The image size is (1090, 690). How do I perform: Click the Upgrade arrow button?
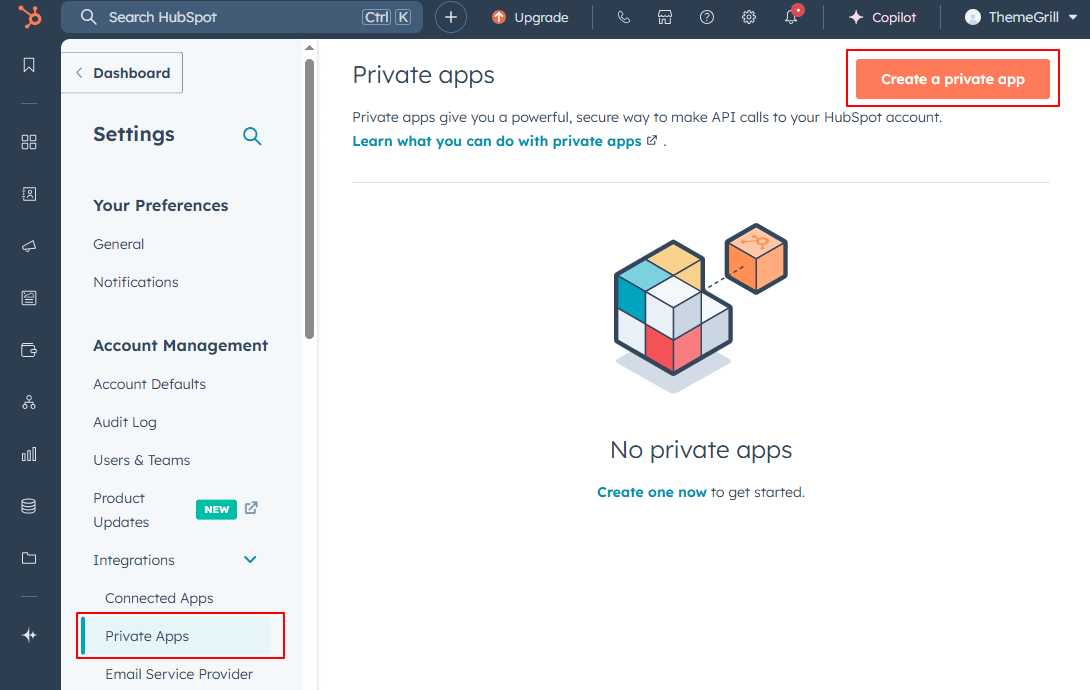[530, 17]
